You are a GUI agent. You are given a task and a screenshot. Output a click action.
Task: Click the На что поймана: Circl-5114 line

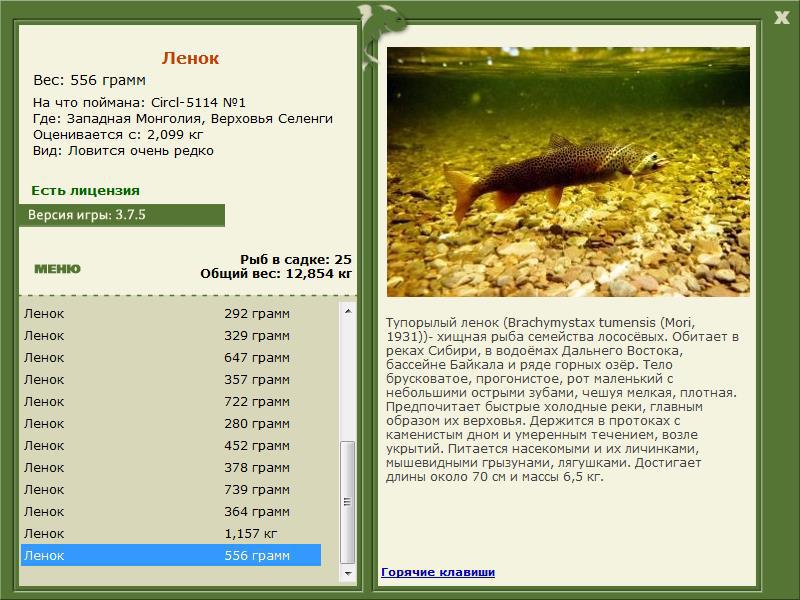139,103
